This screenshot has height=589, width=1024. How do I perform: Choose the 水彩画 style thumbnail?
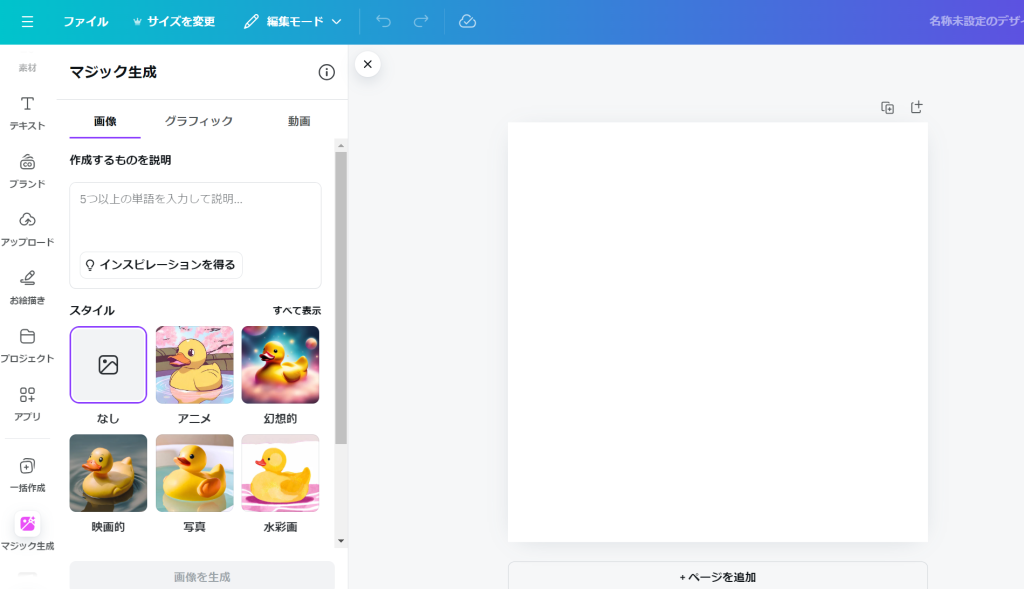(x=280, y=472)
